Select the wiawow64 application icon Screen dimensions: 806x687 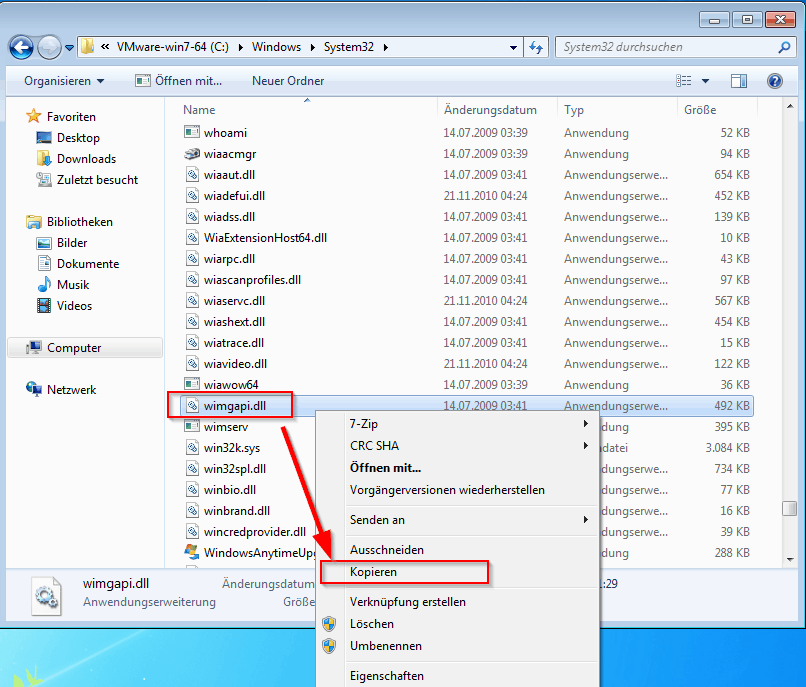click(192, 385)
